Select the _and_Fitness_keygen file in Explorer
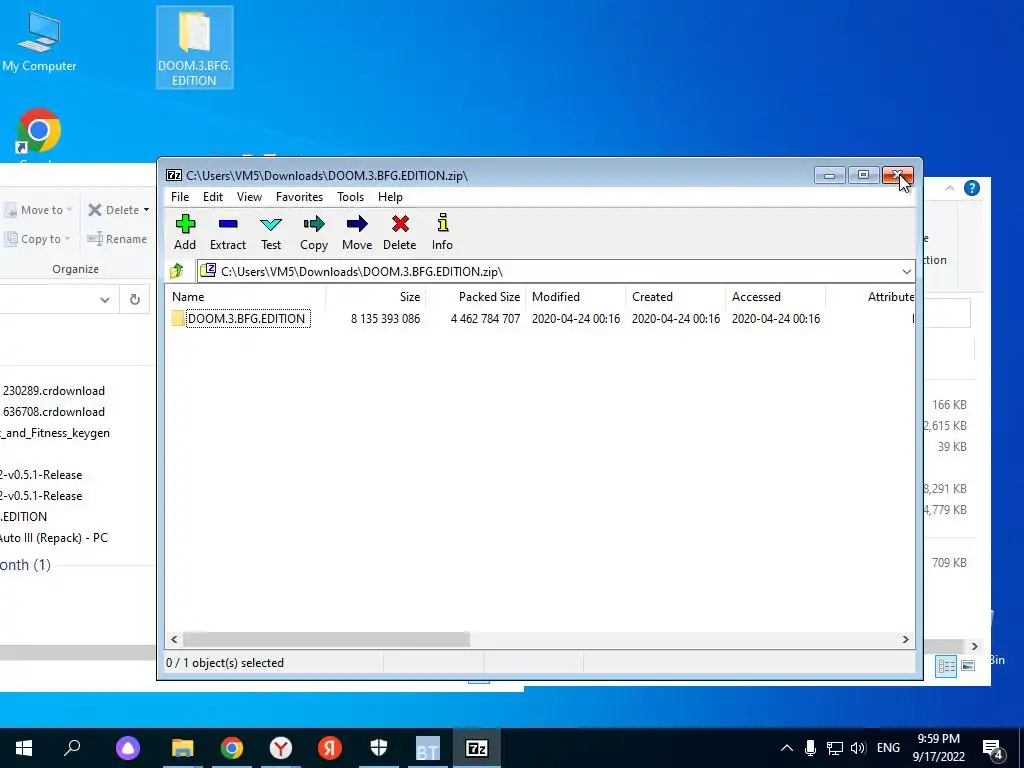This screenshot has width=1024, height=768. (56, 433)
